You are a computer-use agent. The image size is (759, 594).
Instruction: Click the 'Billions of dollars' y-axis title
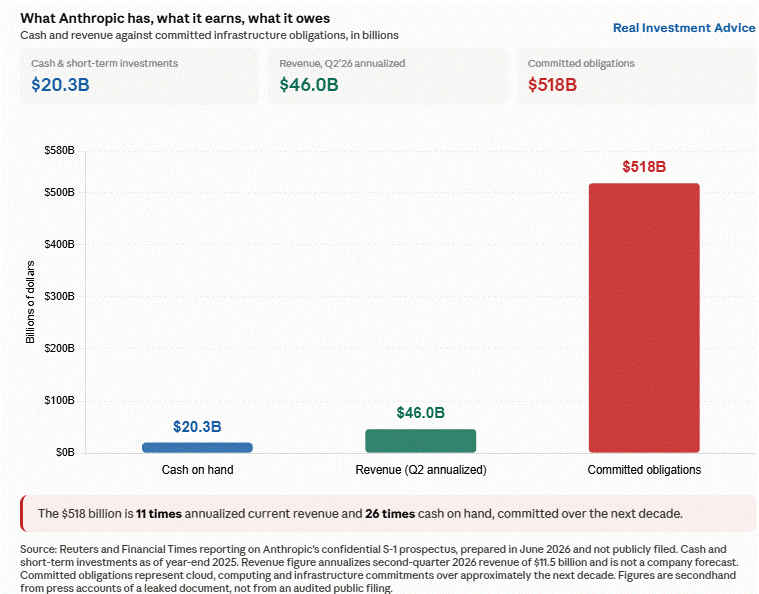[x=30, y=302]
